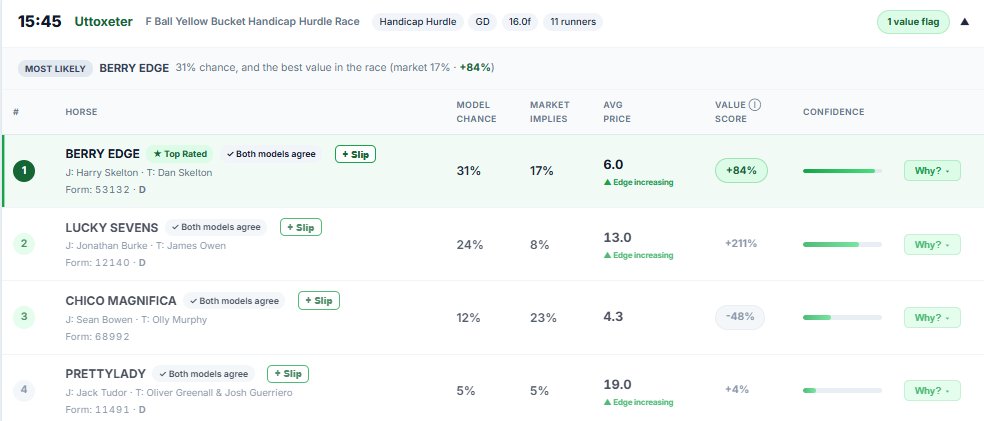Click Form: 68992 line
984x421 pixels.
[97, 336]
